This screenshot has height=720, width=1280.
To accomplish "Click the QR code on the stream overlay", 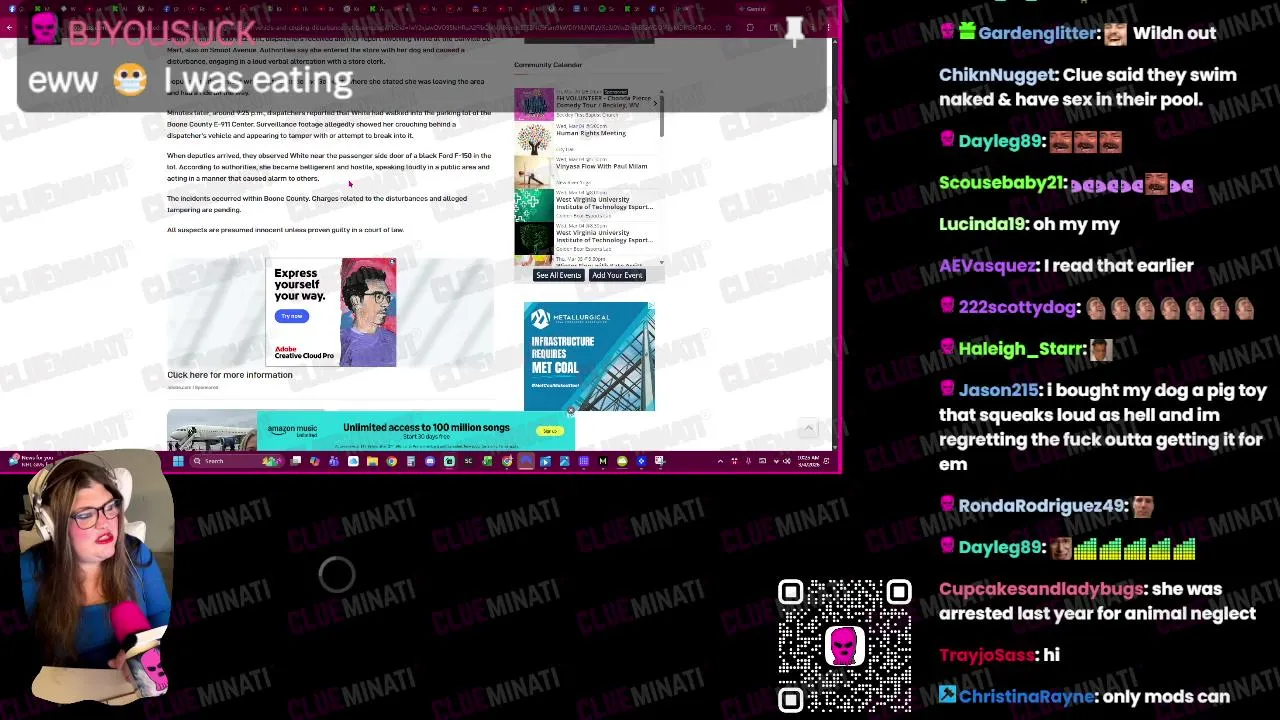I will (x=845, y=645).
